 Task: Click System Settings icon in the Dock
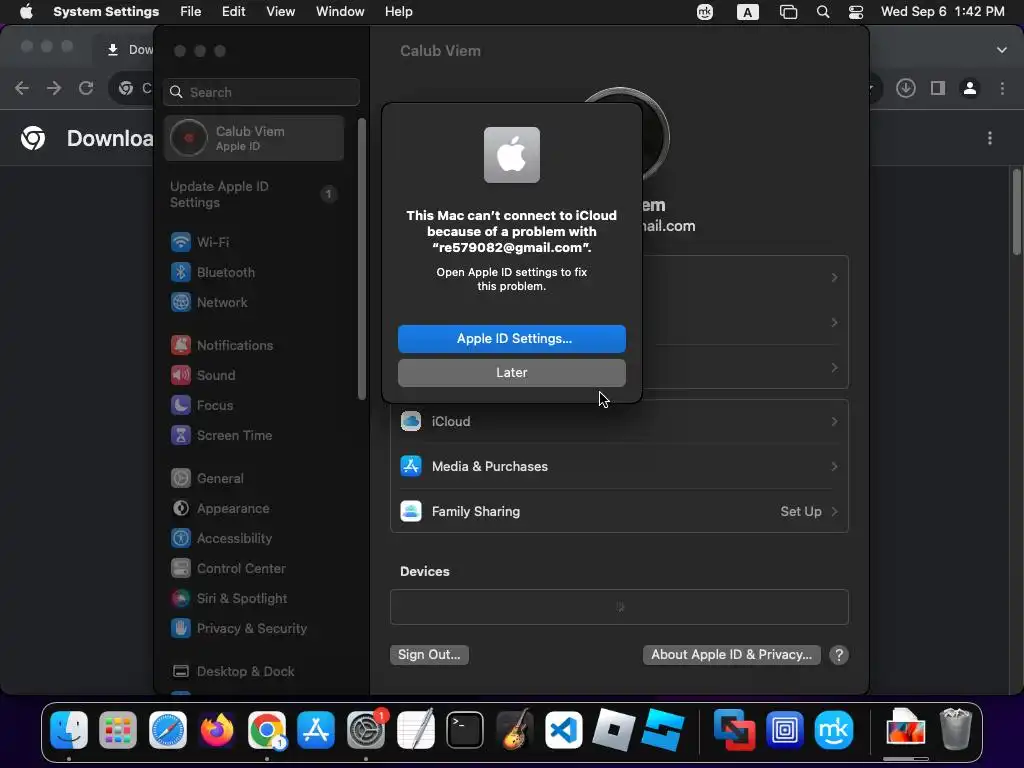[x=366, y=730]
